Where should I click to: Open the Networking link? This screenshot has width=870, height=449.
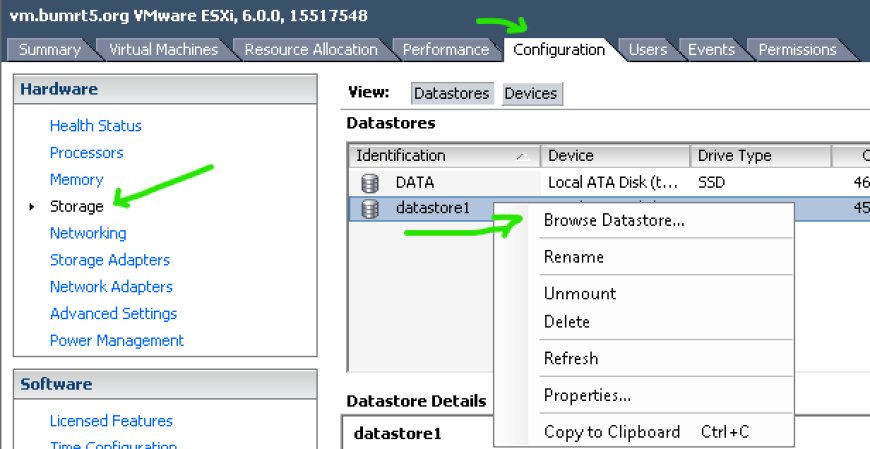[88, 233]
